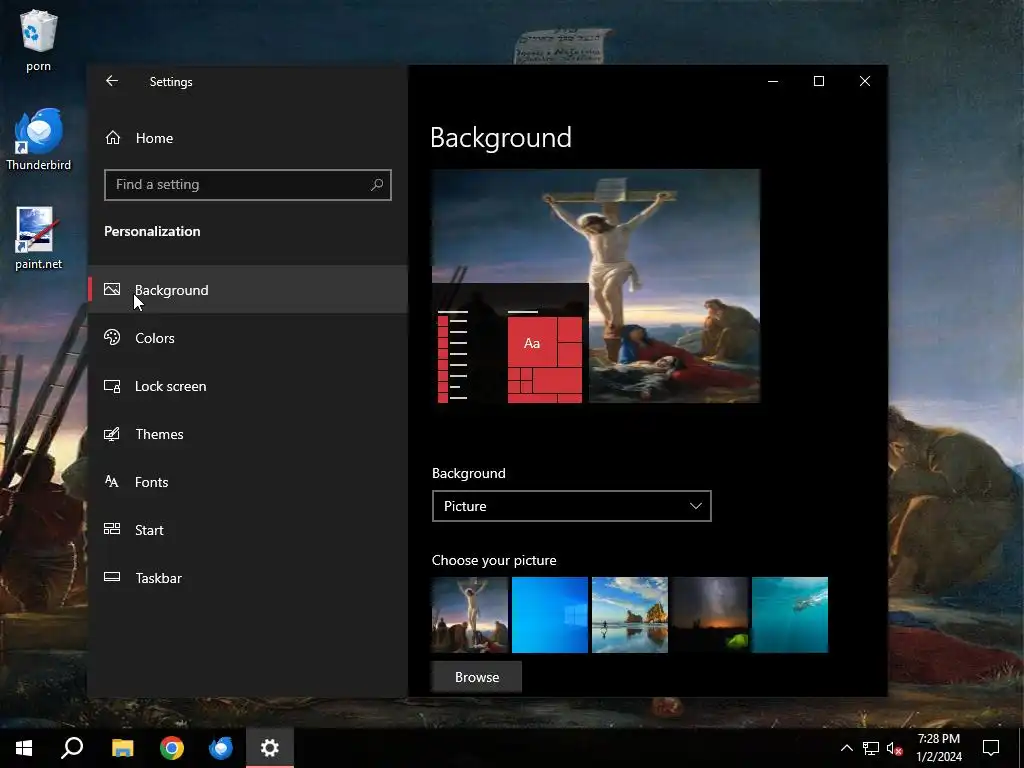Focus the Find a setting search box

coord(248,185)
